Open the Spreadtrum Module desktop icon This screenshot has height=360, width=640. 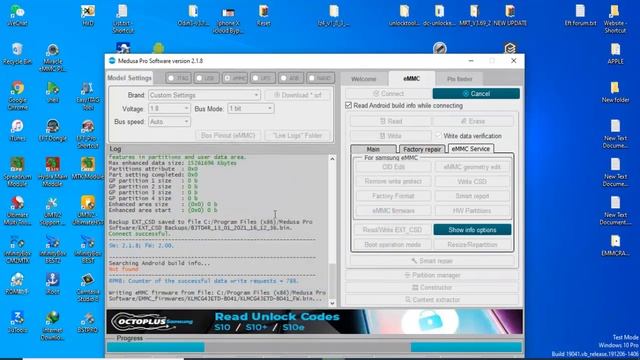point(18,172)
